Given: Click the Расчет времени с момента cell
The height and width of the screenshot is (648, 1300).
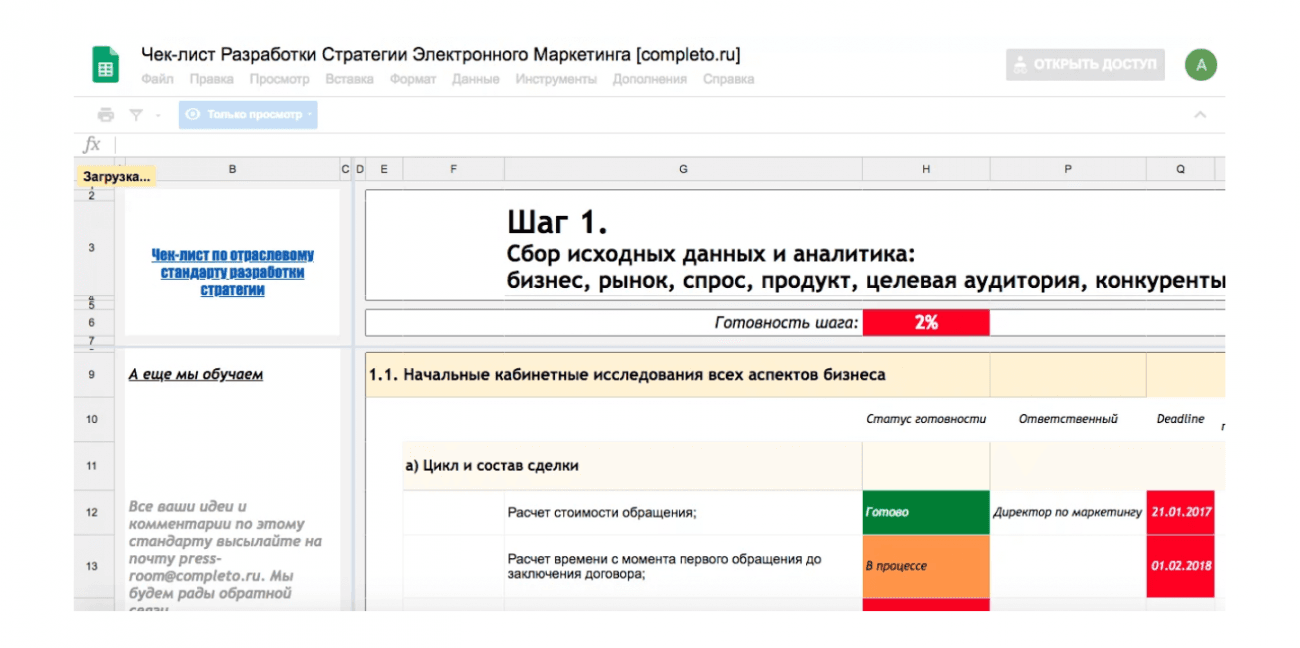Looking at the screenshot, I should tap(683, 567).
